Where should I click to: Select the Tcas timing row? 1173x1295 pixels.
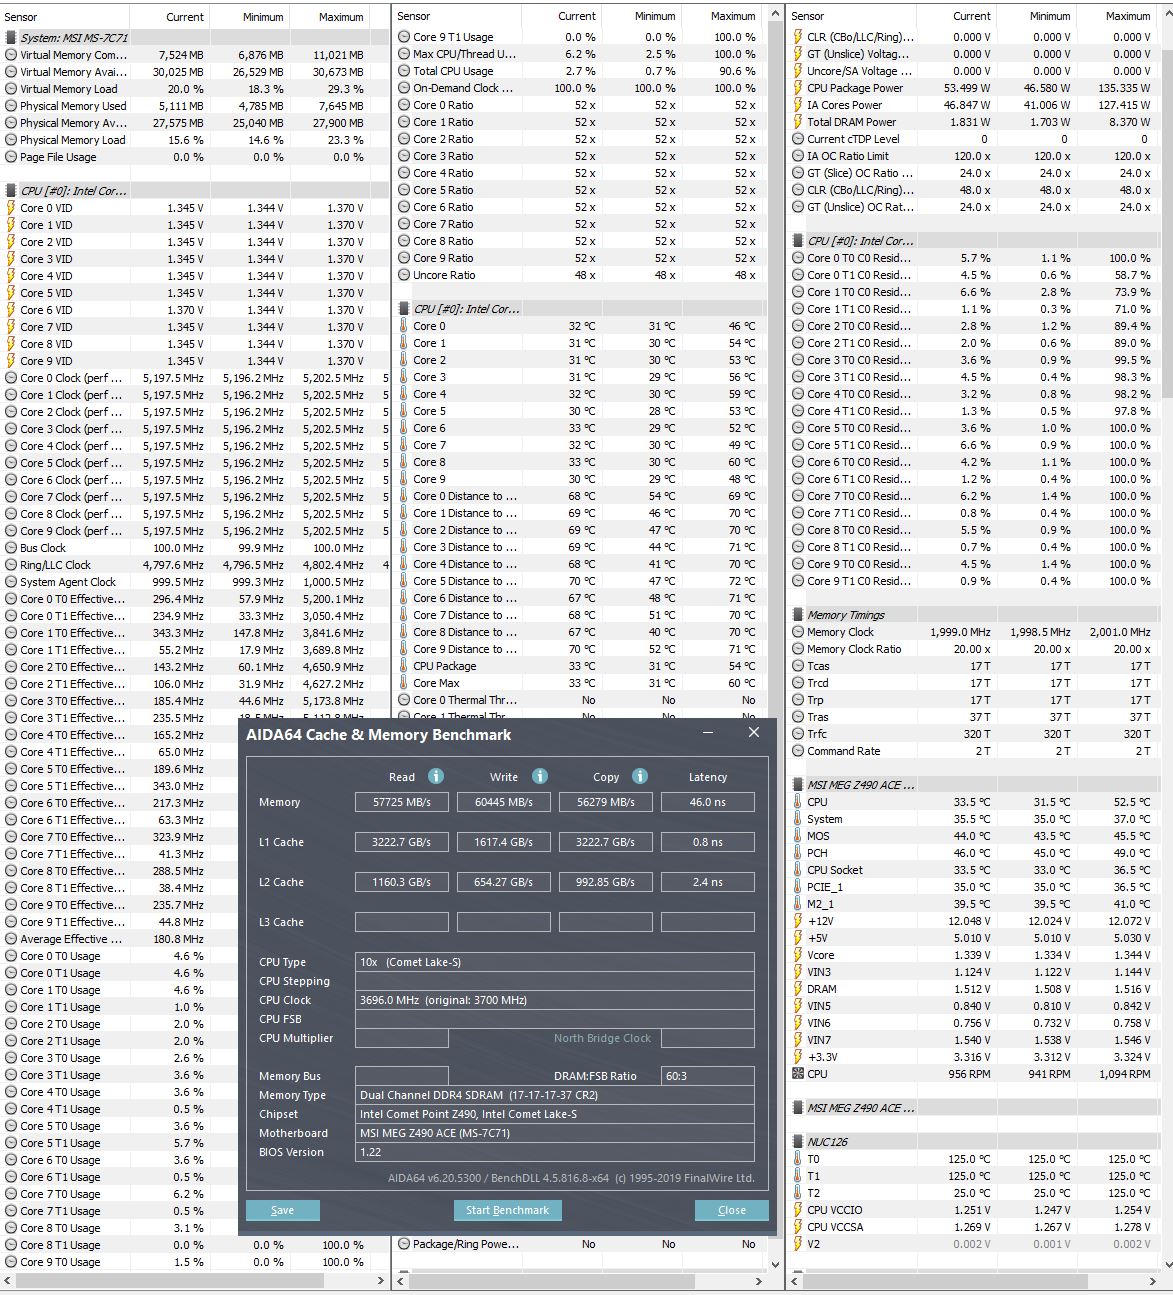pos(974,666)
